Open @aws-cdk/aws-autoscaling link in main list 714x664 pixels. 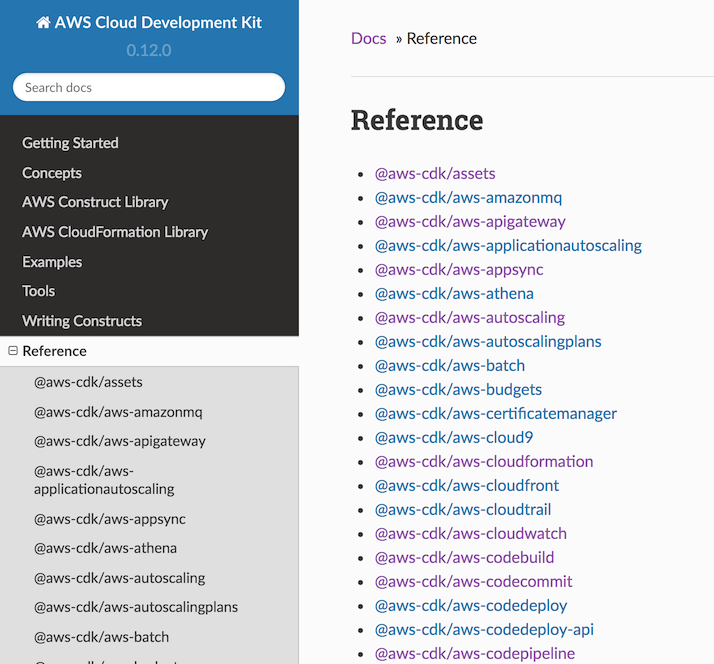[x=469, y=318]
